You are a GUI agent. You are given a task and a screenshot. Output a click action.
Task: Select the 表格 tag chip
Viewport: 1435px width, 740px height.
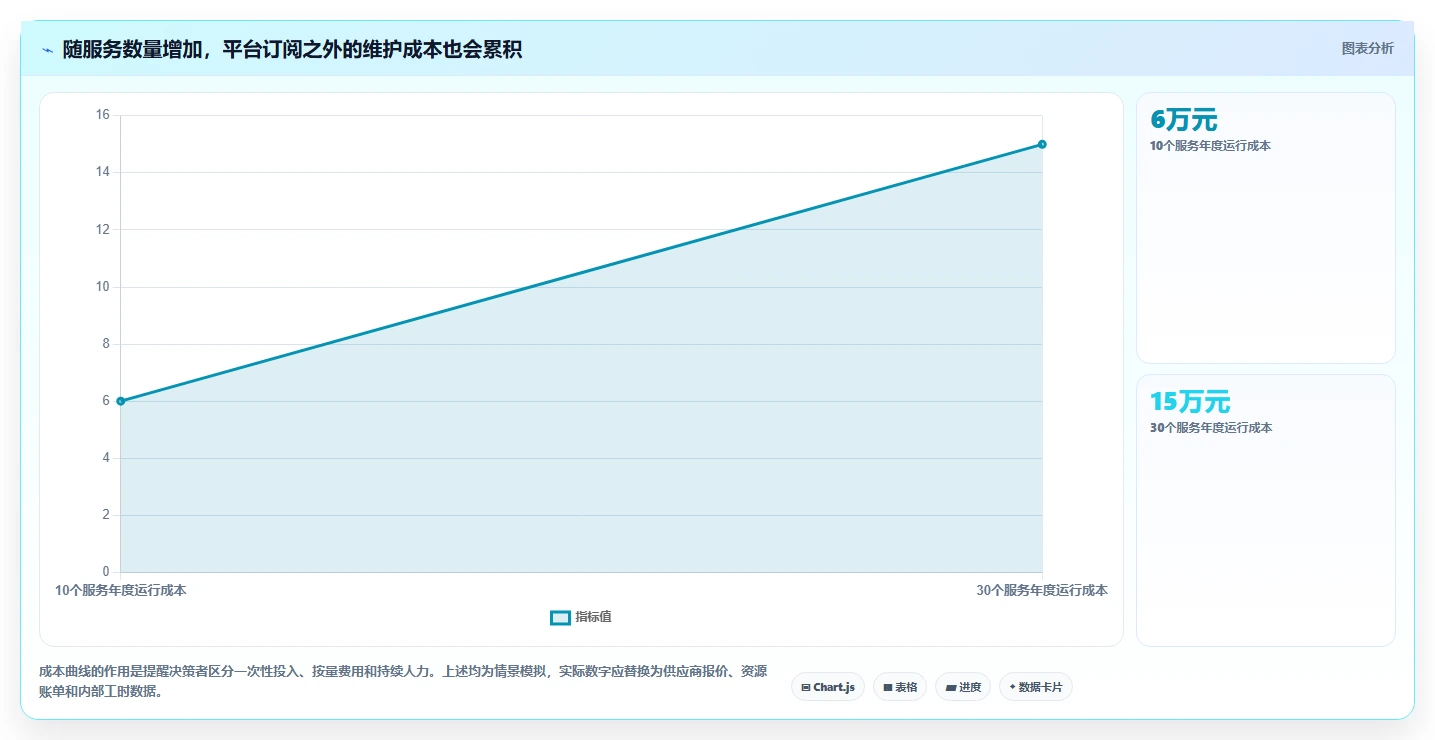pyautogui.click(x=900, y=687)
